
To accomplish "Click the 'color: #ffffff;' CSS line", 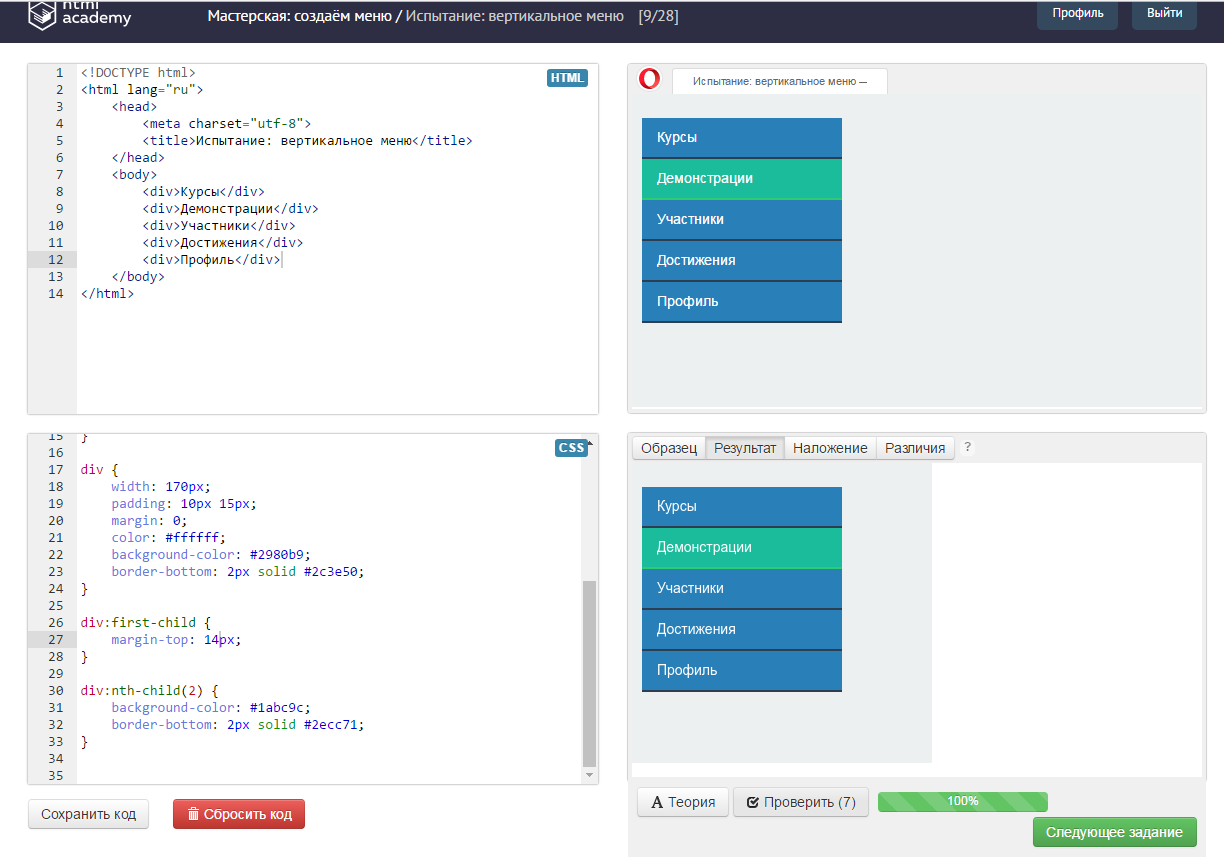I will pyautogui.click(x=169, y=538).
